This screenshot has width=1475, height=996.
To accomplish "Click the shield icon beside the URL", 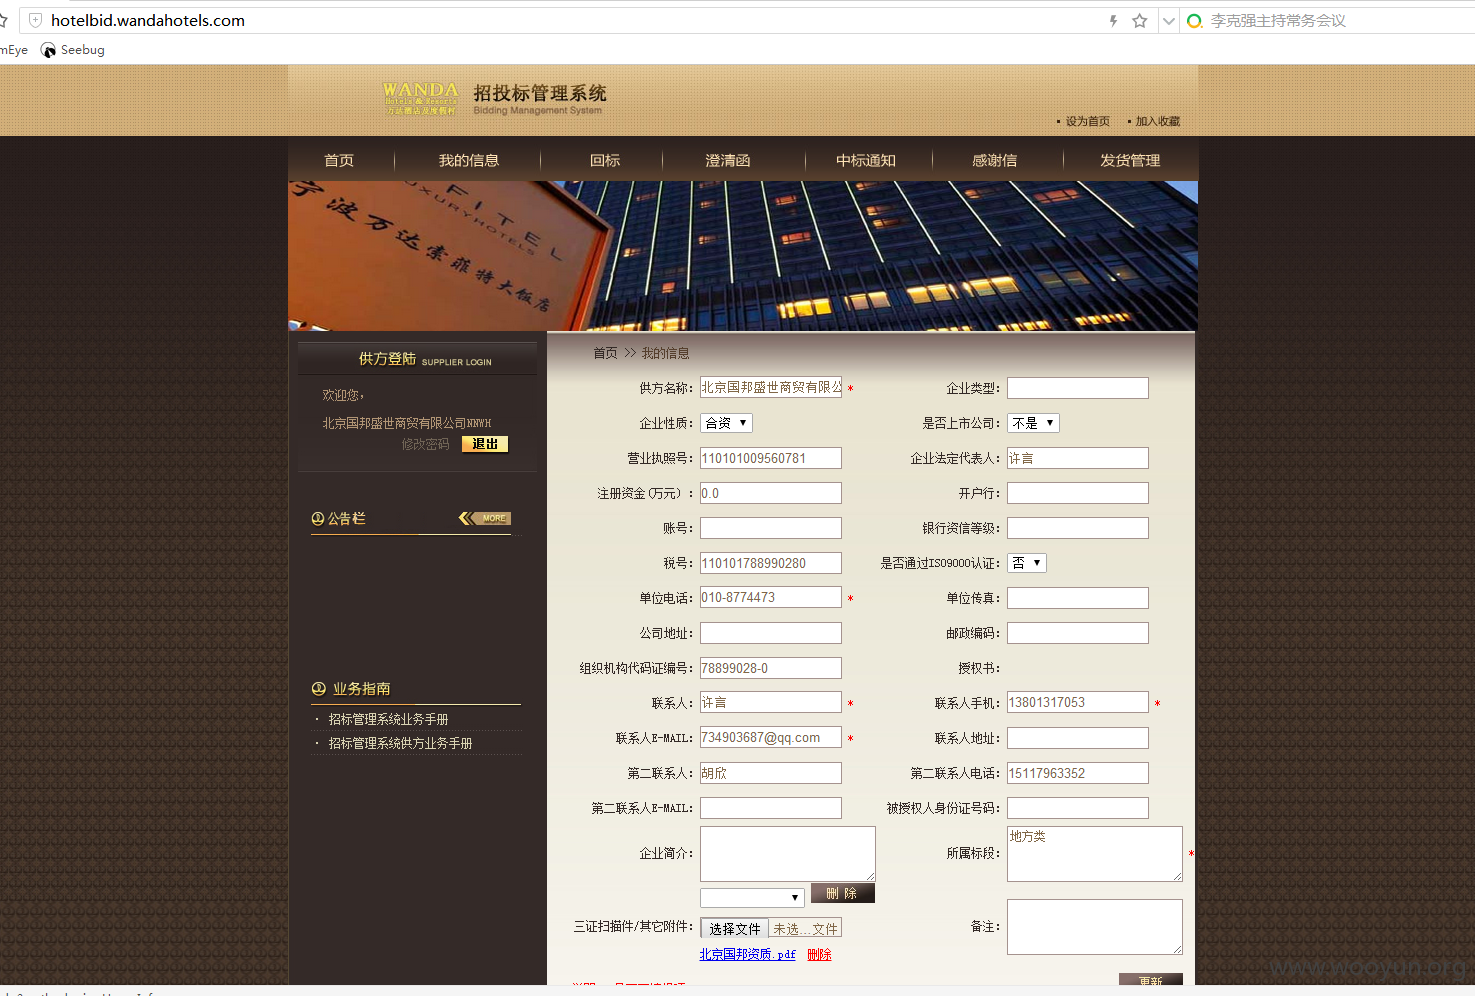I will coord(35,20).
